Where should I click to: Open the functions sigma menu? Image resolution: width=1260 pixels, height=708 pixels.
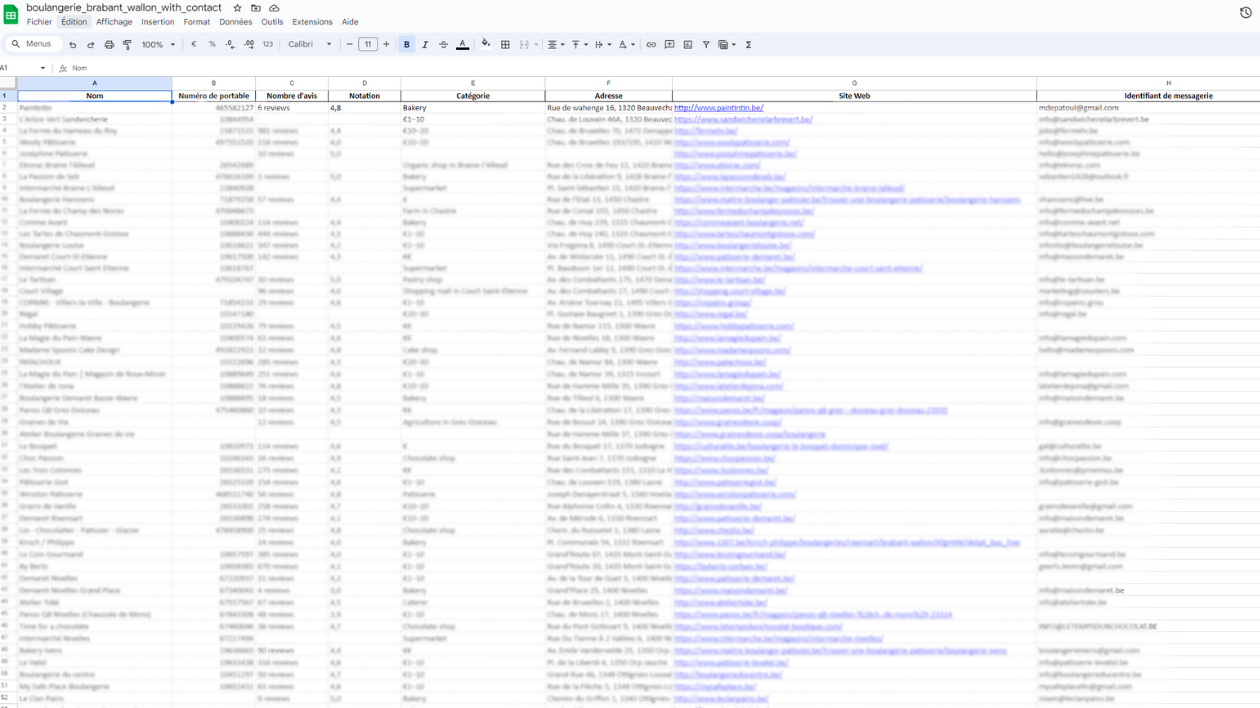pyautogui.click(x=748, y=45)
